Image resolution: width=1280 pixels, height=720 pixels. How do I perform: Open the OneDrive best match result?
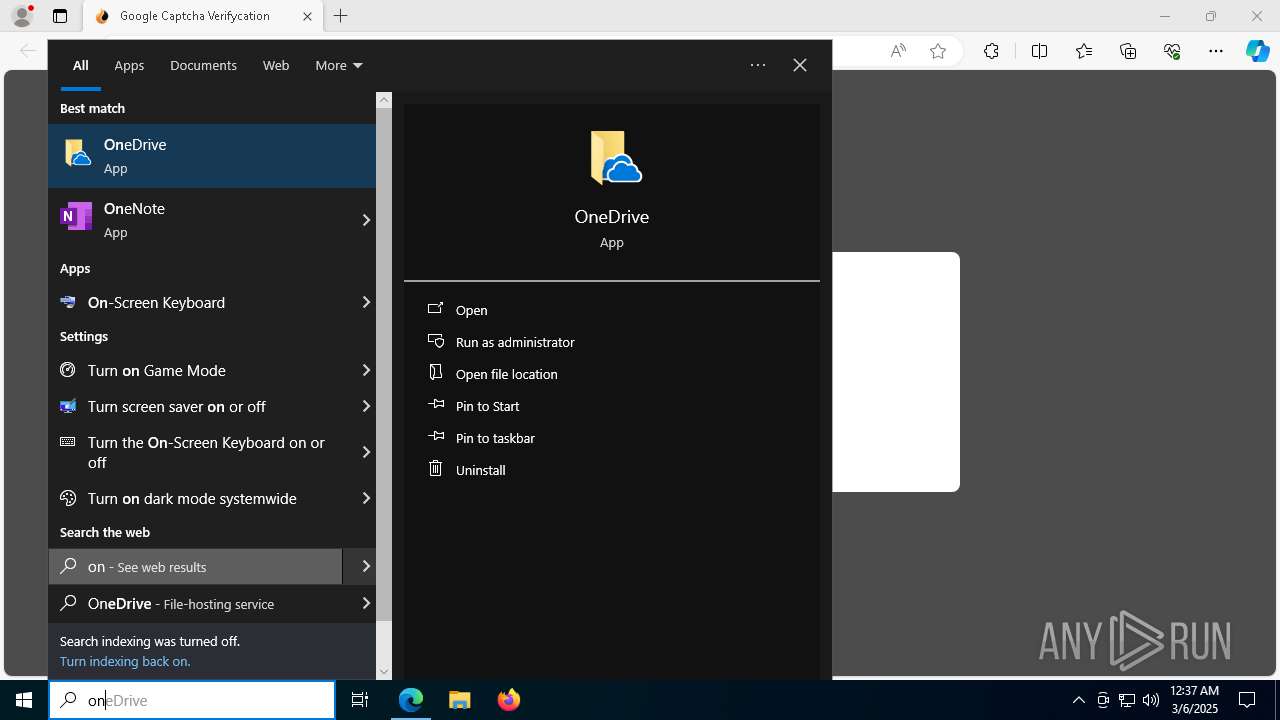point(212,156)
